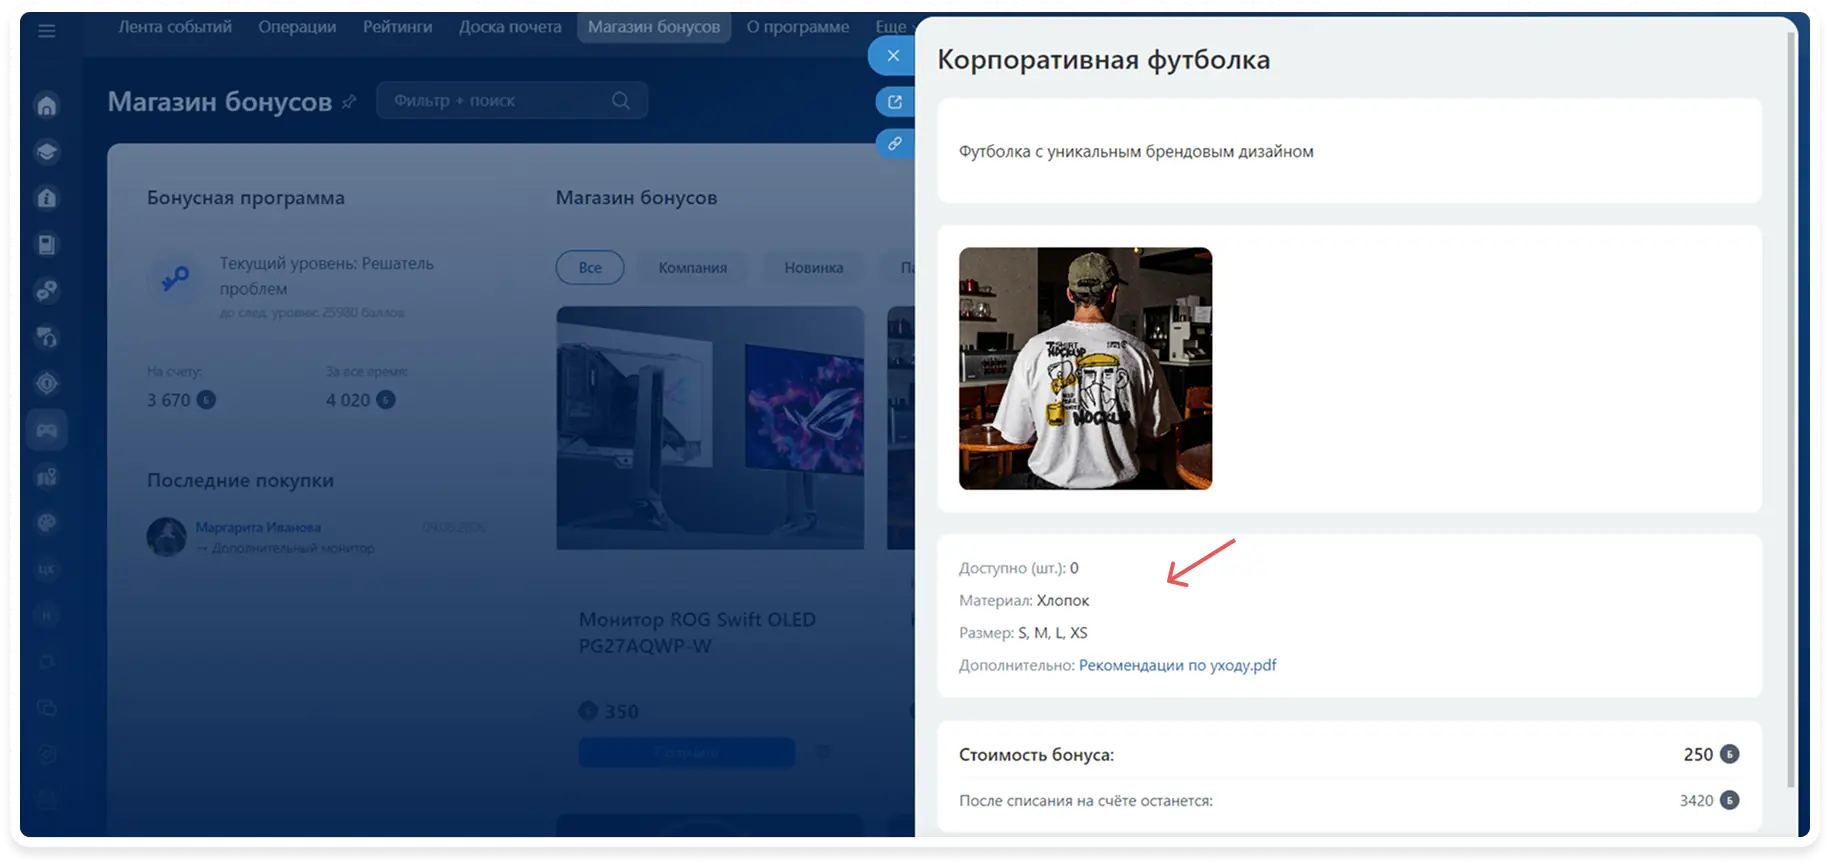
Task: Close the side panel with X button
Action: (x=893, y=56)
